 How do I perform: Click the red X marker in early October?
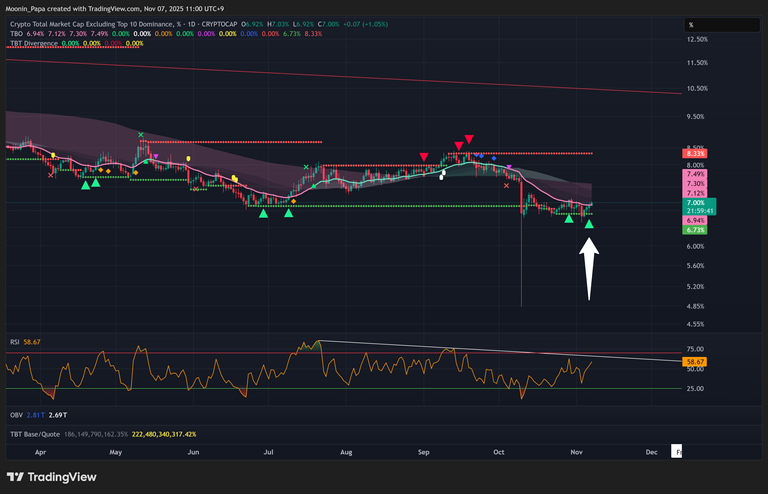[507, 185]
